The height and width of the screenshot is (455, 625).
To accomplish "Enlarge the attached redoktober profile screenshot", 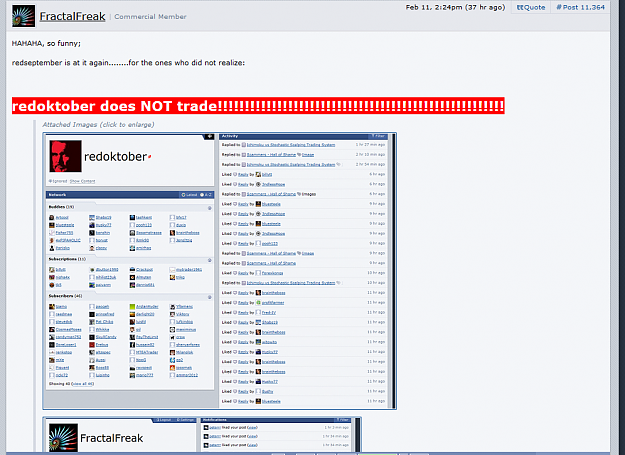I will (x=220, y=271).
